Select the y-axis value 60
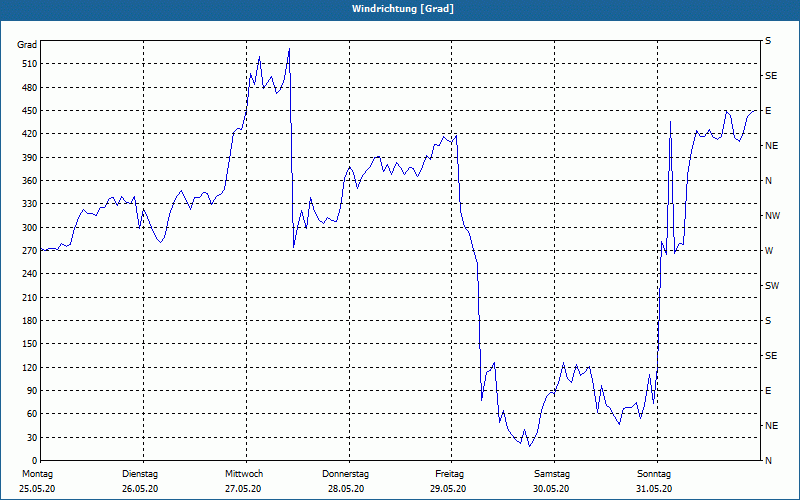 point(33,413)
